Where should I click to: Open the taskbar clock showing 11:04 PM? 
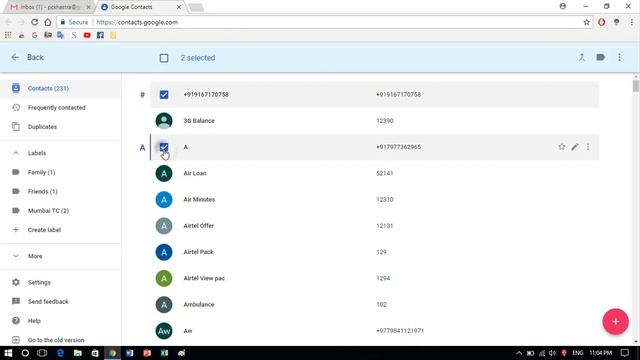coord(600,353)
